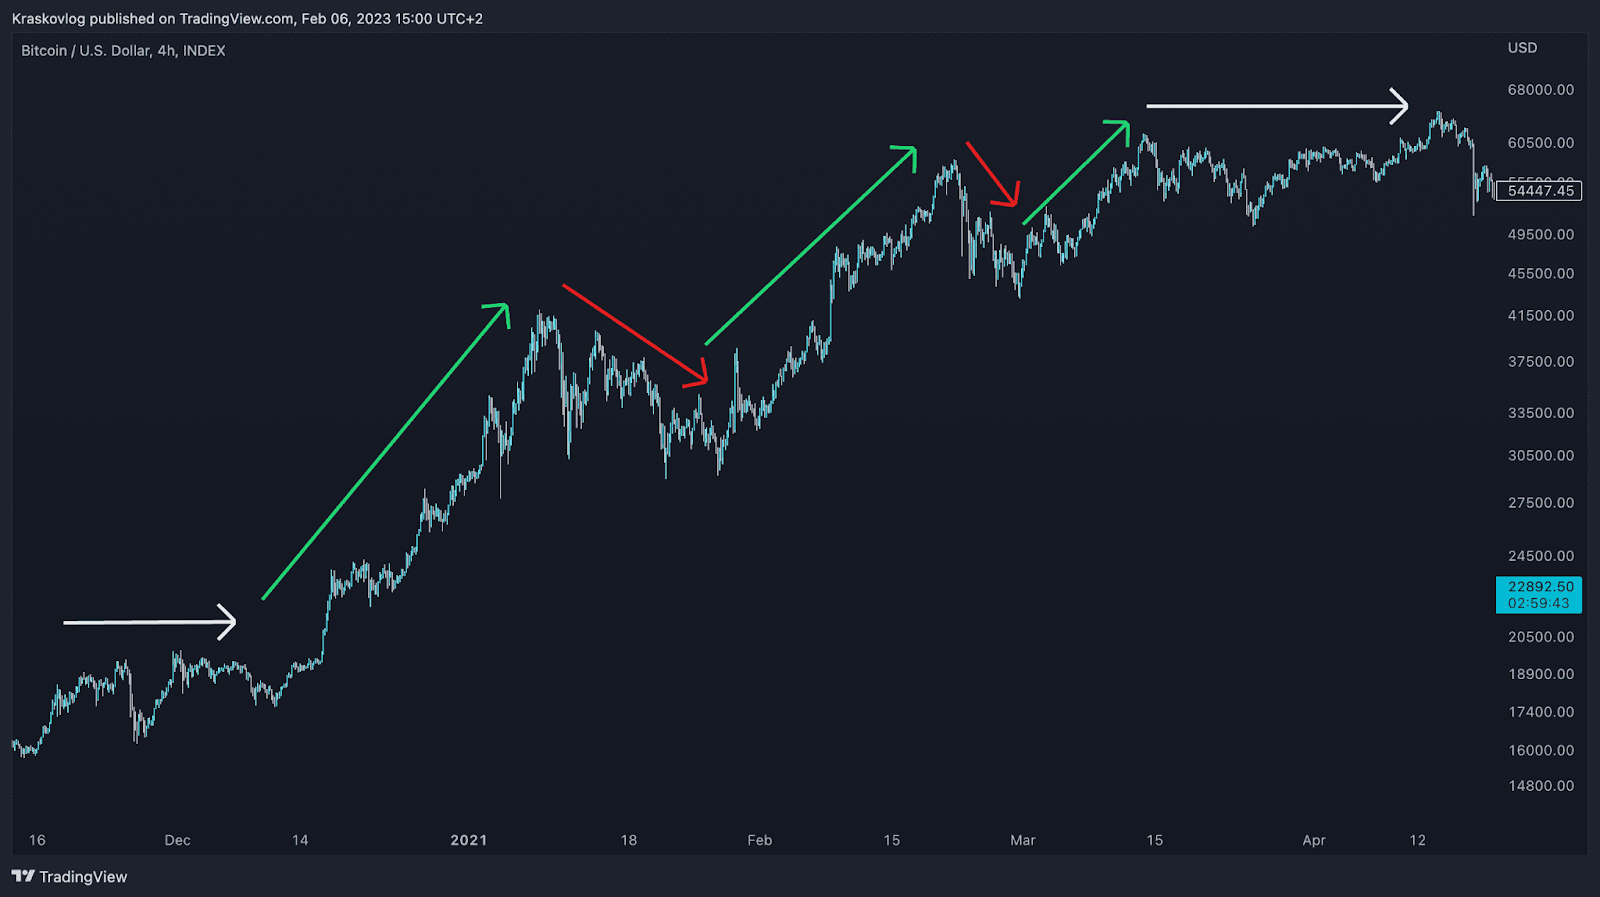1600x897 pixels.
Task: Click the 'Mar' date axis label
Action: 1022,840
